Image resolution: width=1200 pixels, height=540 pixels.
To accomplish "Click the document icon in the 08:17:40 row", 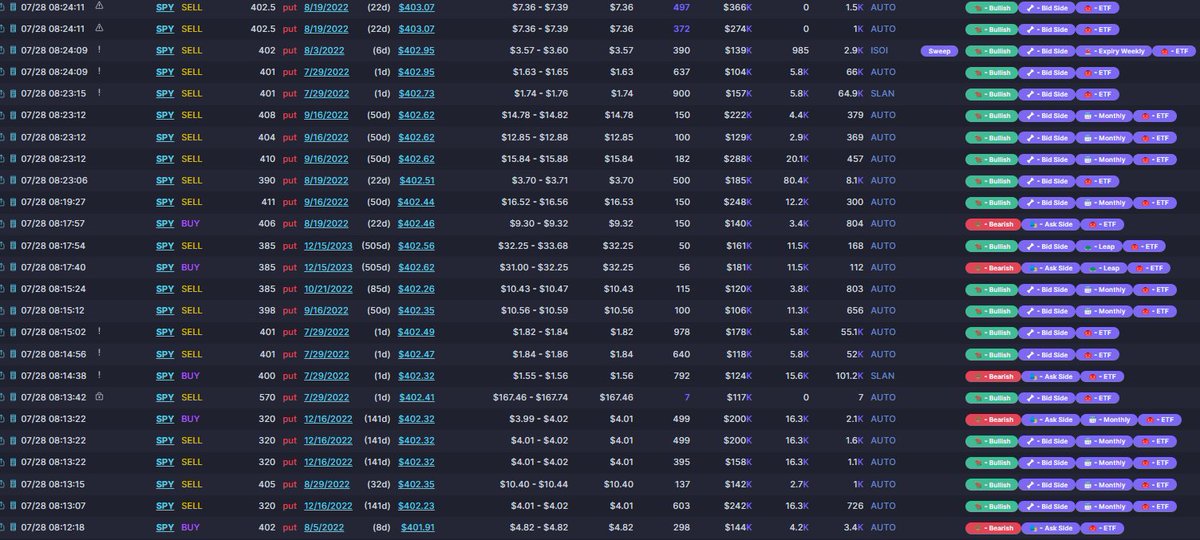I will [14, 267].
